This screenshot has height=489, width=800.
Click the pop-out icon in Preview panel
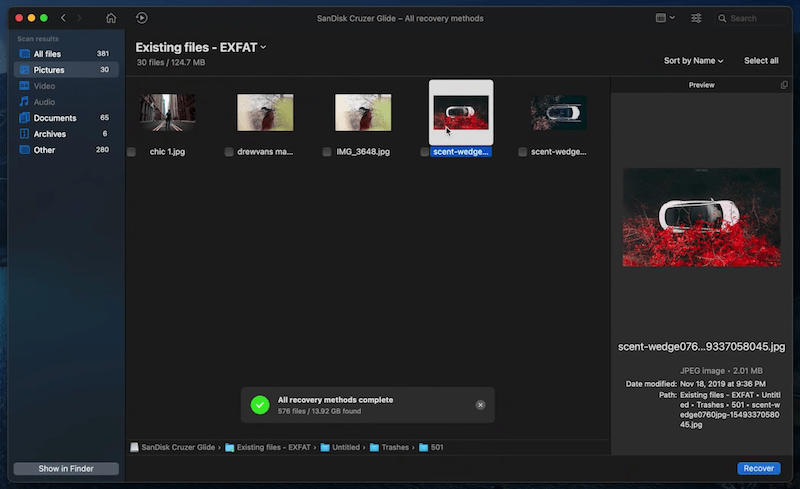784,85
